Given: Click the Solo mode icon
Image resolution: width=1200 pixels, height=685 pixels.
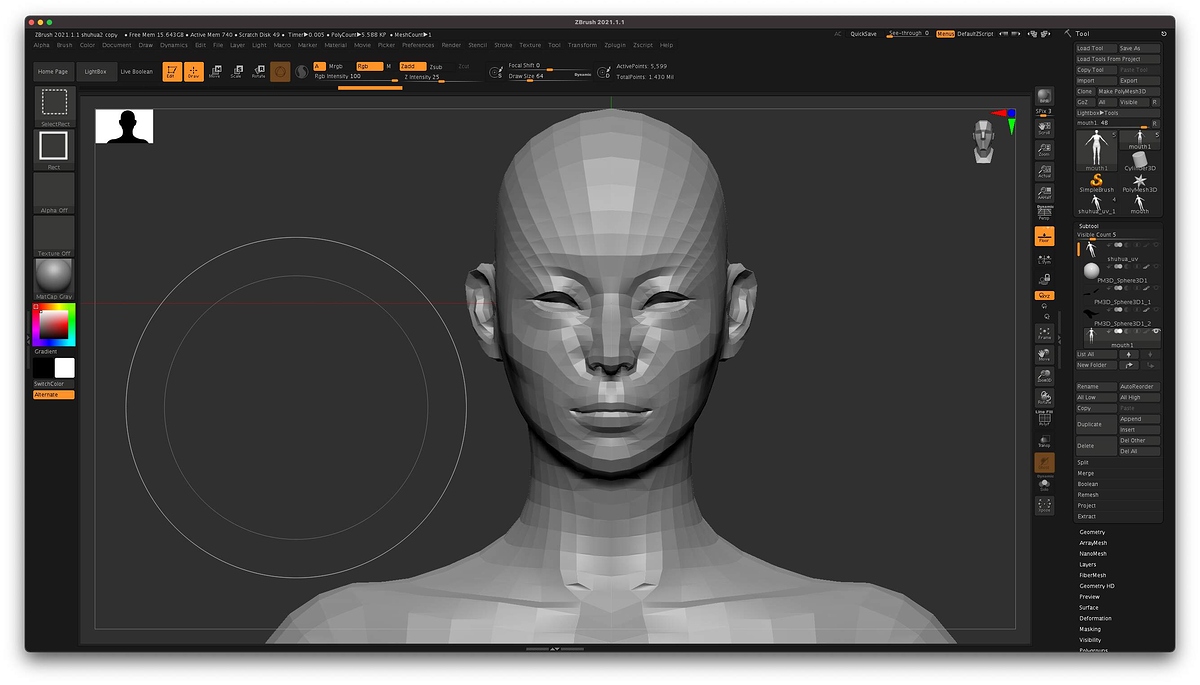Looking at the screenshot, I should tap(1044, 485).
